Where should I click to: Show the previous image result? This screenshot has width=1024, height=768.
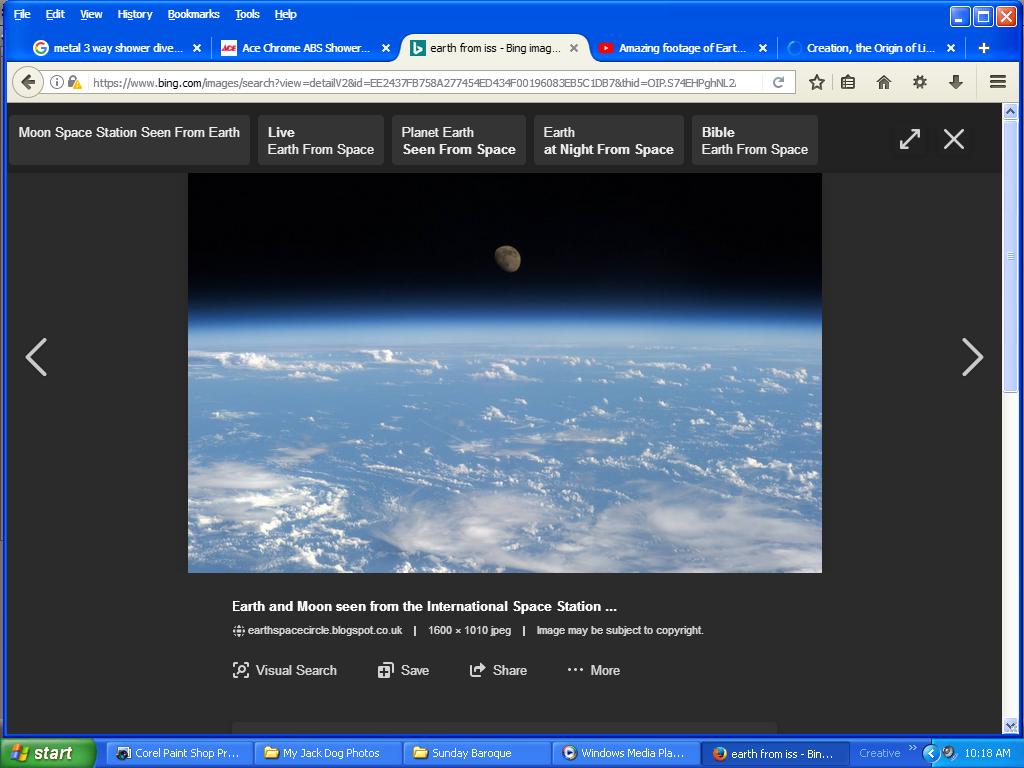point(36,357)
